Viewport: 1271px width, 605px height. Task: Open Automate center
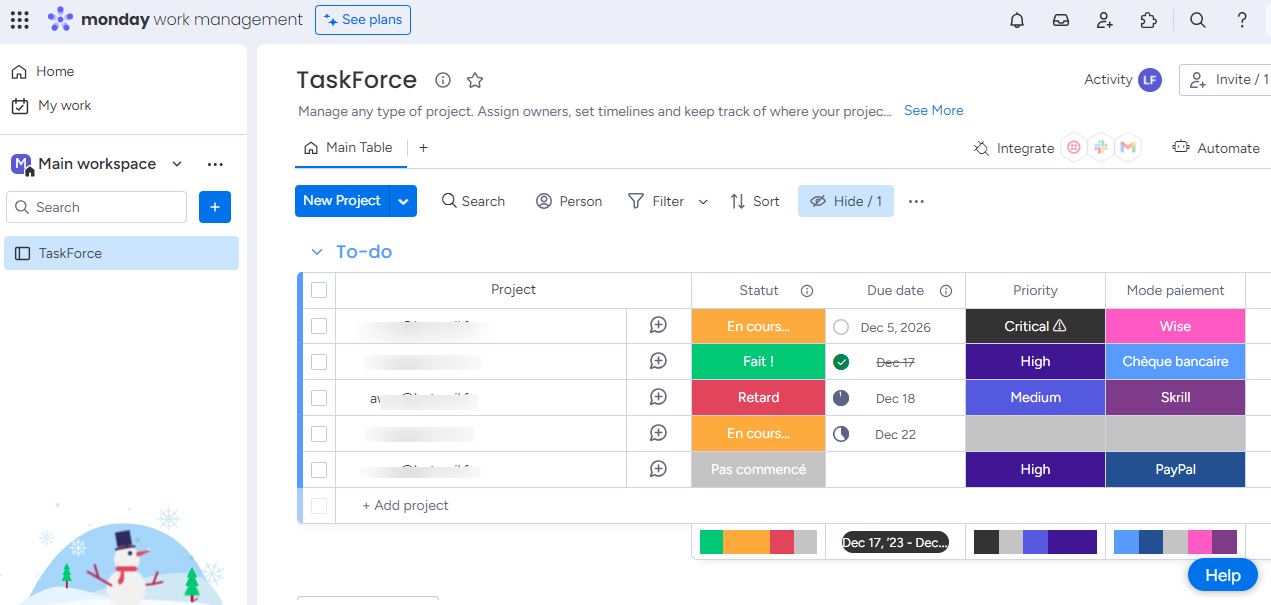(1216, 148)
